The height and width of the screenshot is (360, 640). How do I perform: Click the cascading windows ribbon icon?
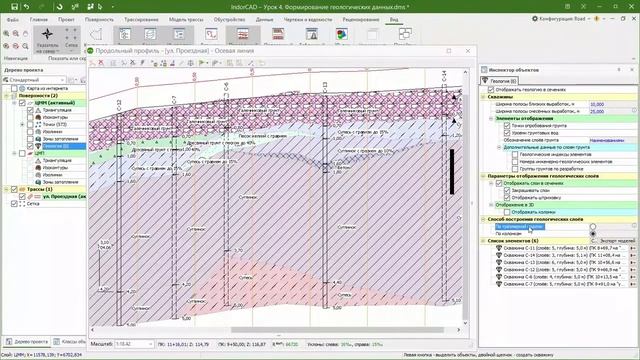click(x=405, y=34)
